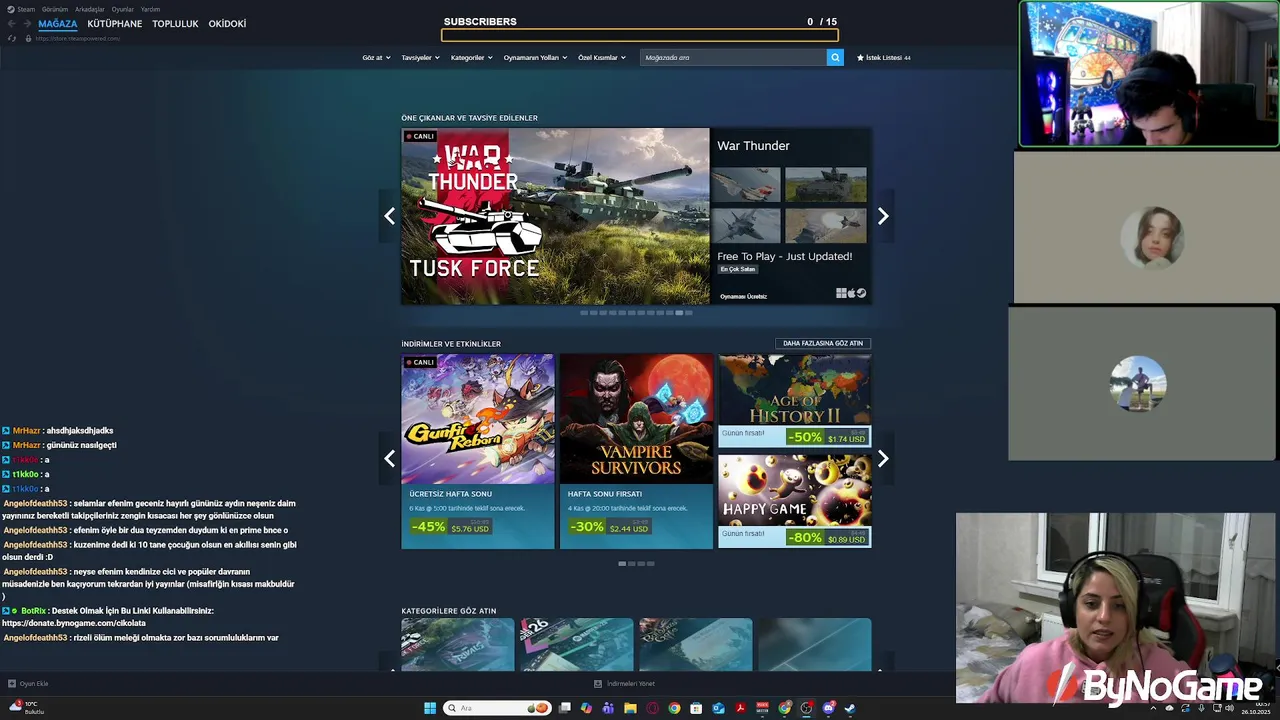Switch to the TOPLULUK tab
The width and height of the screenshot is (1280, 720).
coord(175,23)
